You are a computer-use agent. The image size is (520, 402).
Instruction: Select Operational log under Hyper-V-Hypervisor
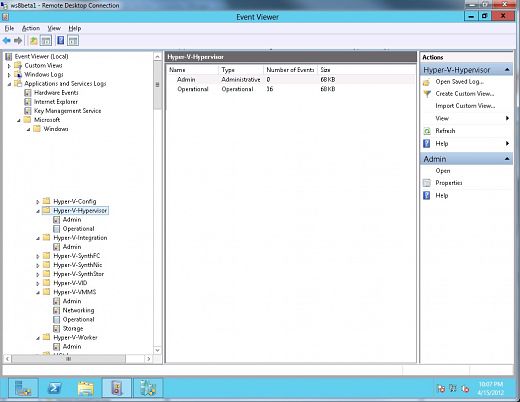(78, 229)
